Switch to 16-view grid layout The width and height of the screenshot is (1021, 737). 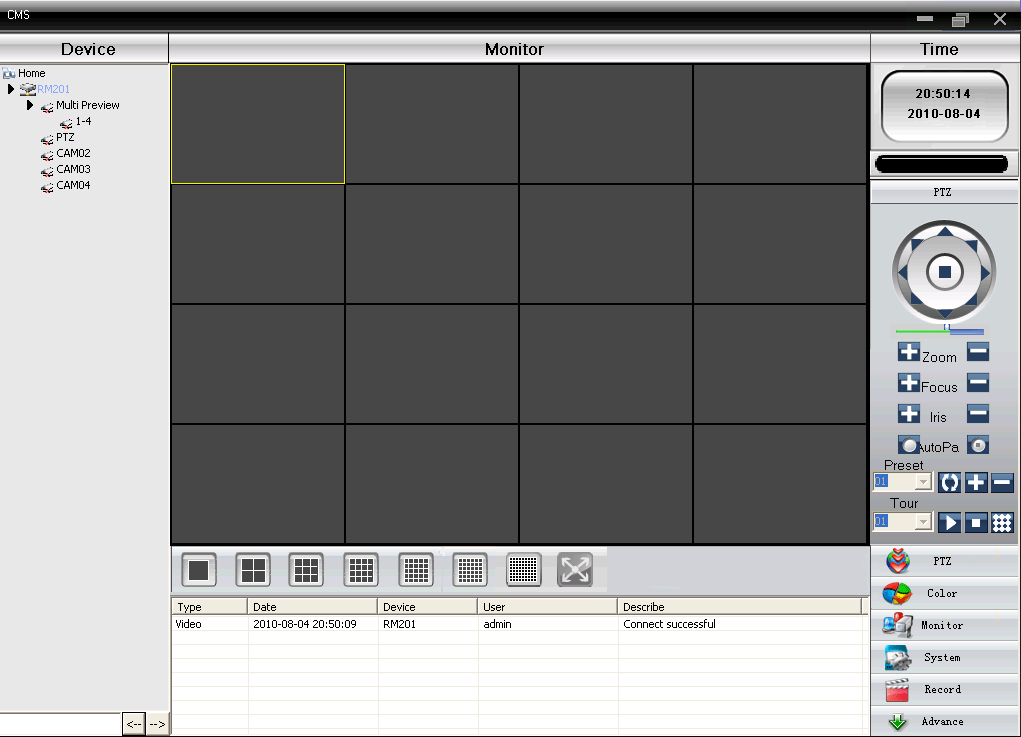[361, 570]
